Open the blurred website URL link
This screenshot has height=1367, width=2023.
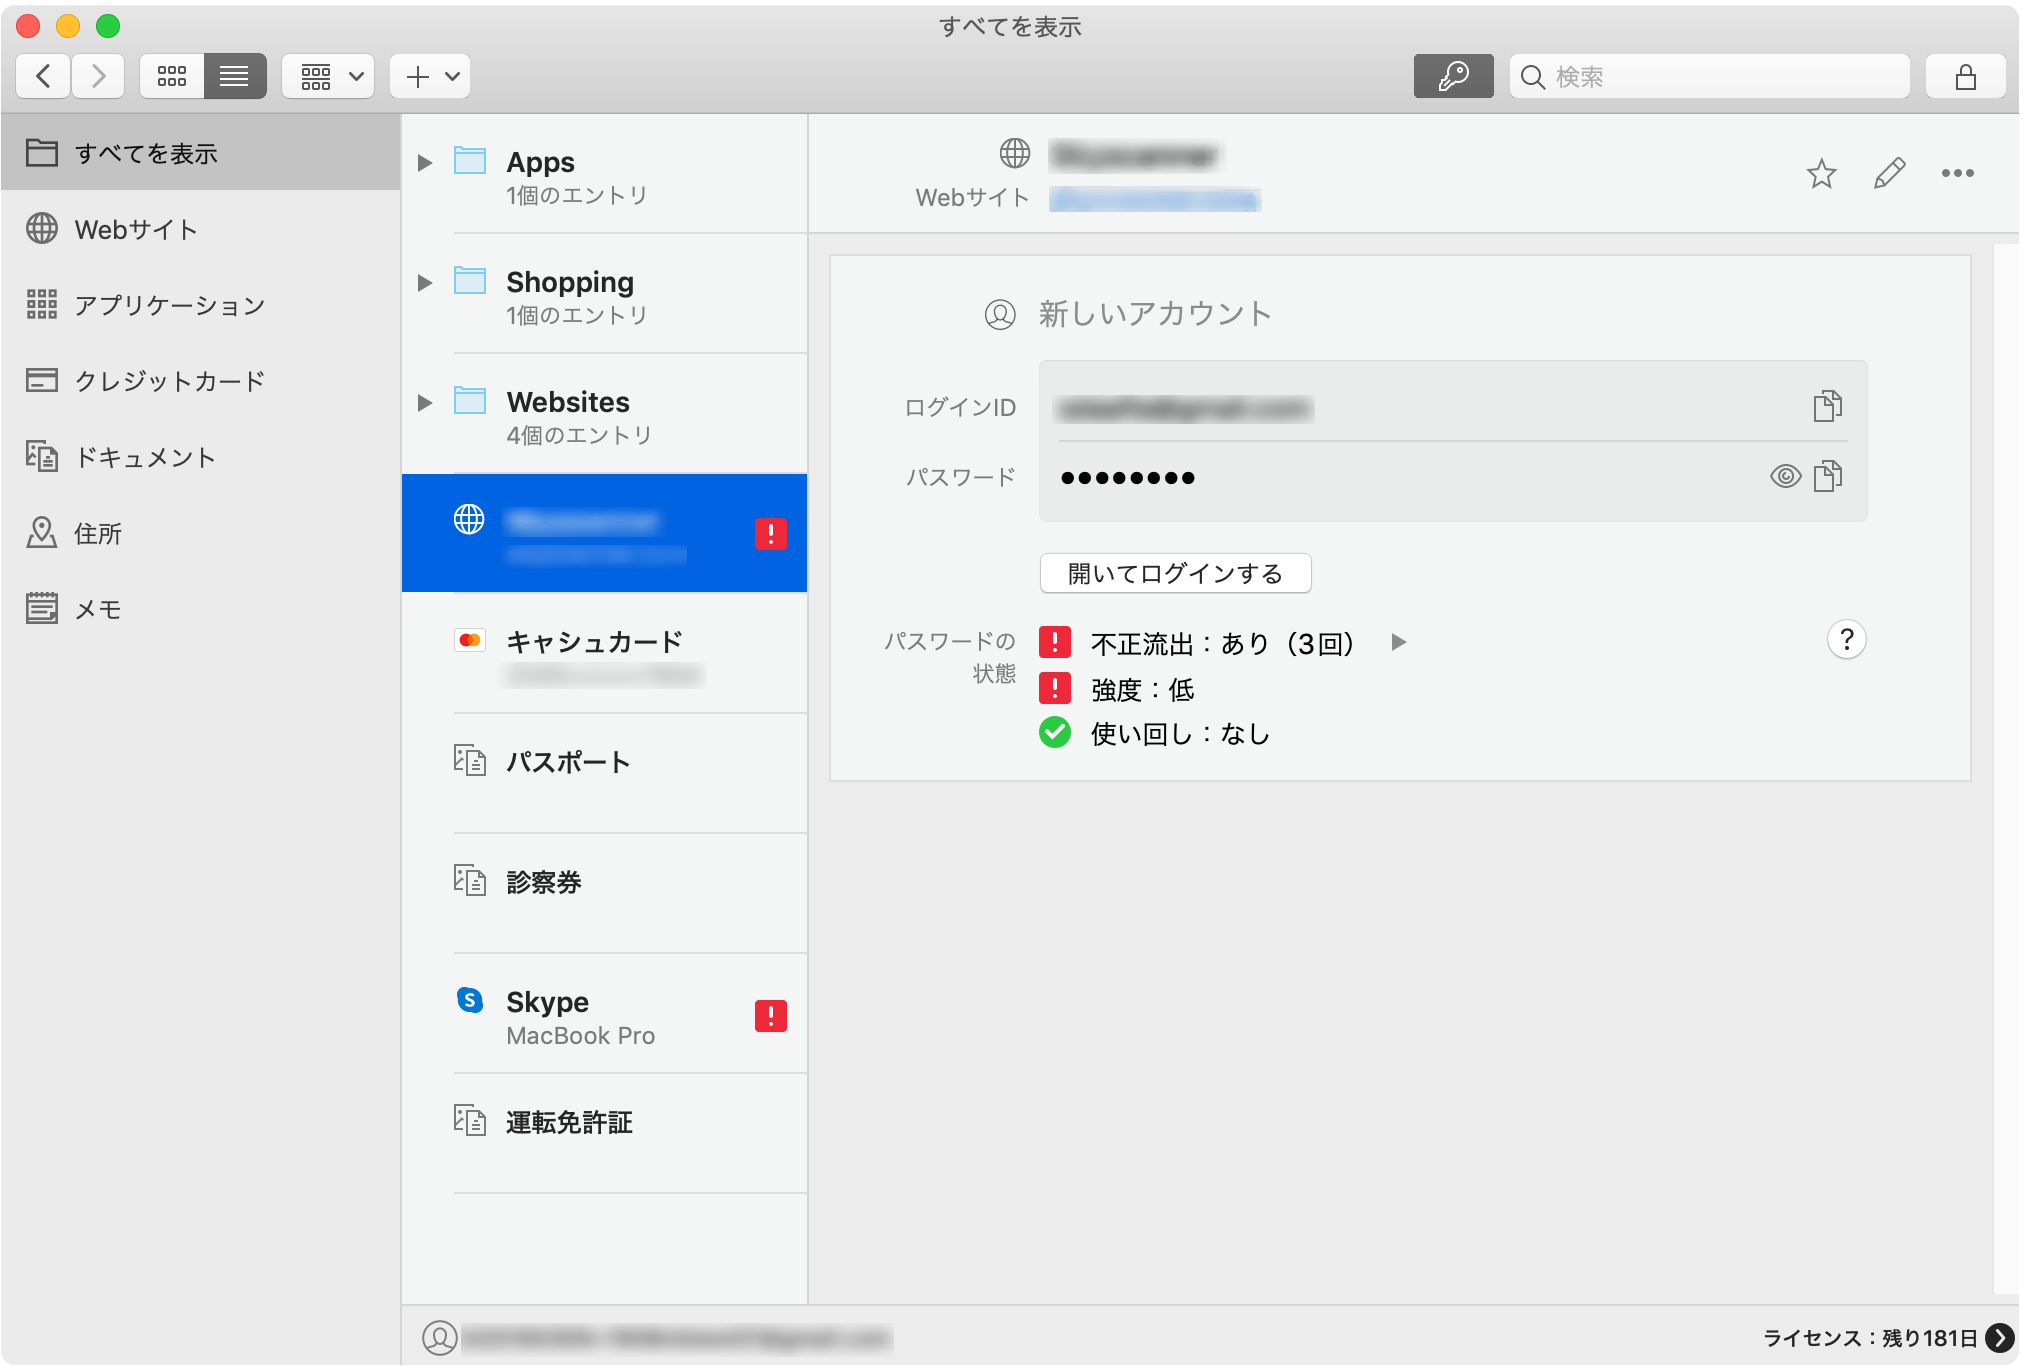coord(1155,200)
